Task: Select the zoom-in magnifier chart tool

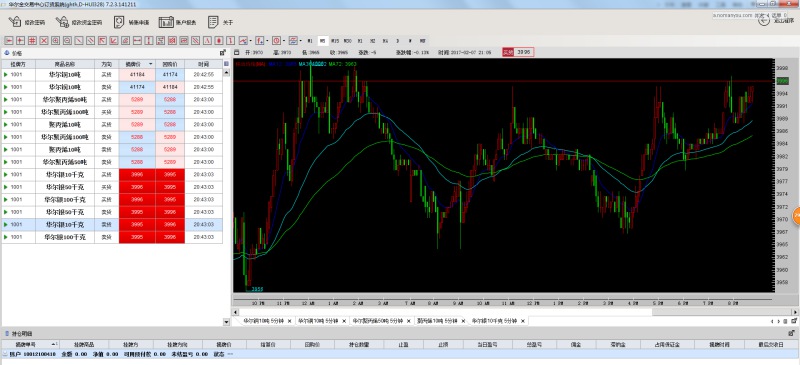Action: click(x=56, y=40)
